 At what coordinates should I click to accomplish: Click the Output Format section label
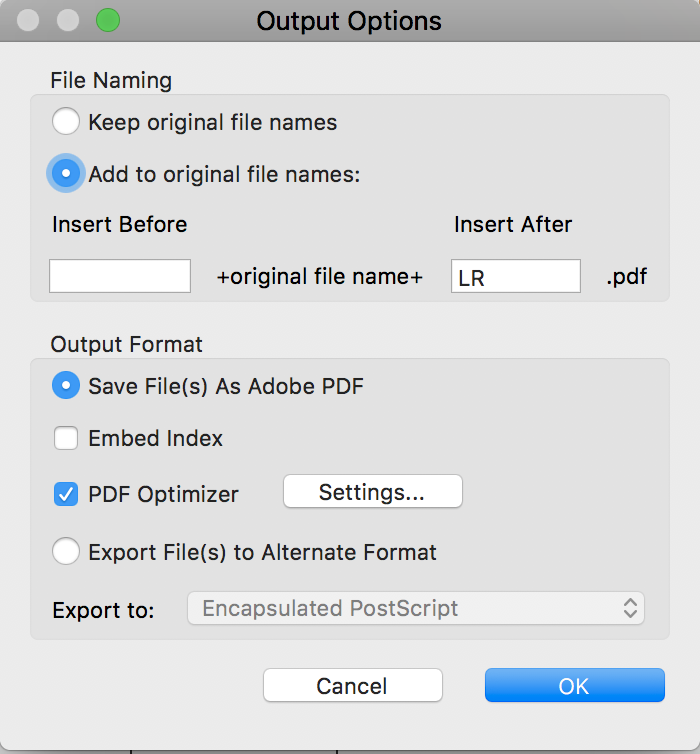pos(126,345)
